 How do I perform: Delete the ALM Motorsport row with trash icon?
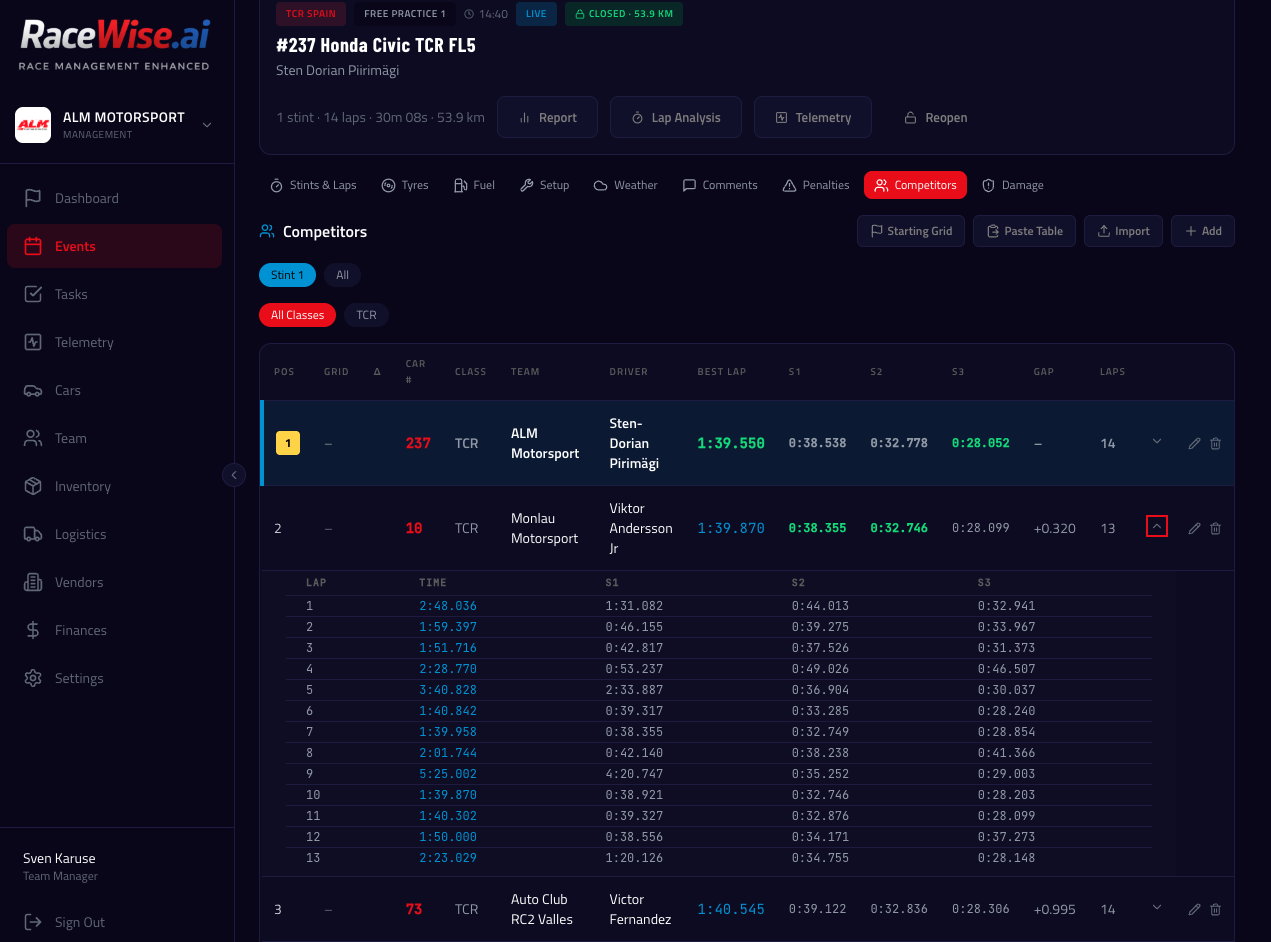(x=1216, y=443)
